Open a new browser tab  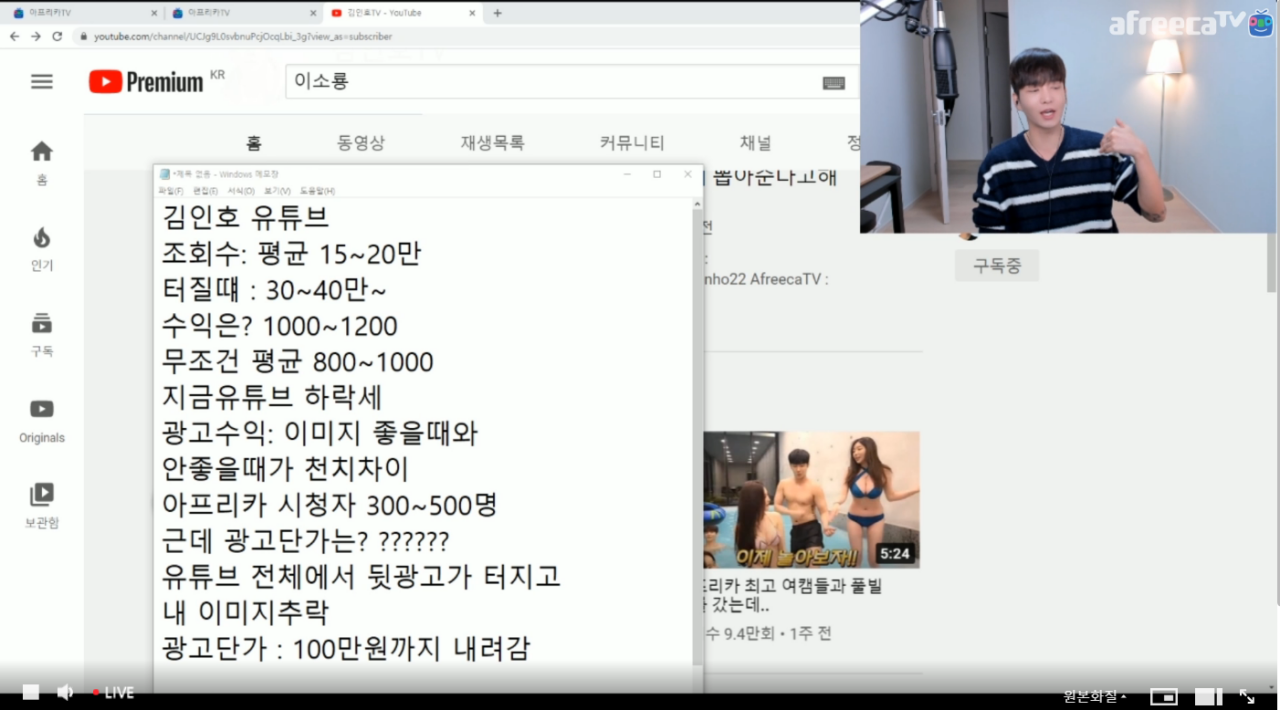click(498, 13)
